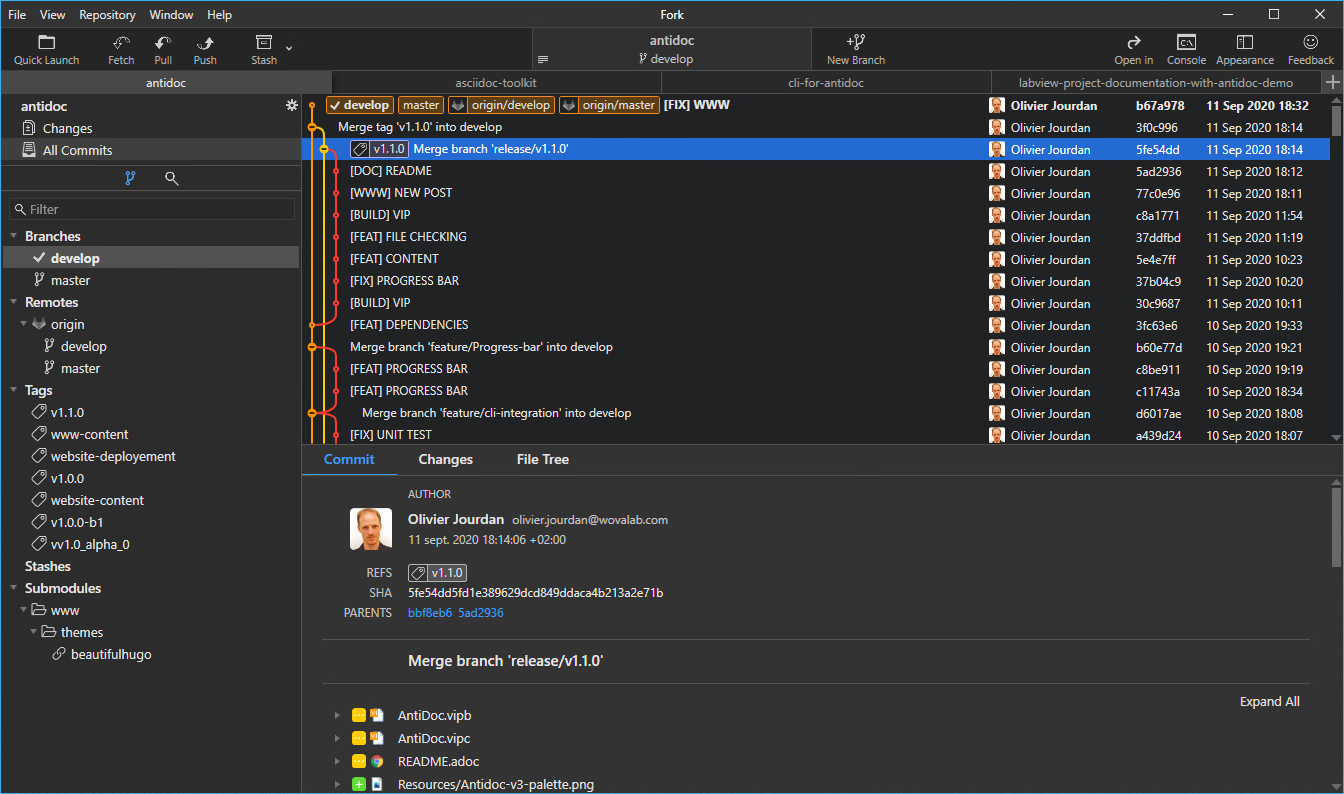The width and height of the screenshot is (1344, 794).
Task: Open Changes in the sidebar
Action: [150, 128]
